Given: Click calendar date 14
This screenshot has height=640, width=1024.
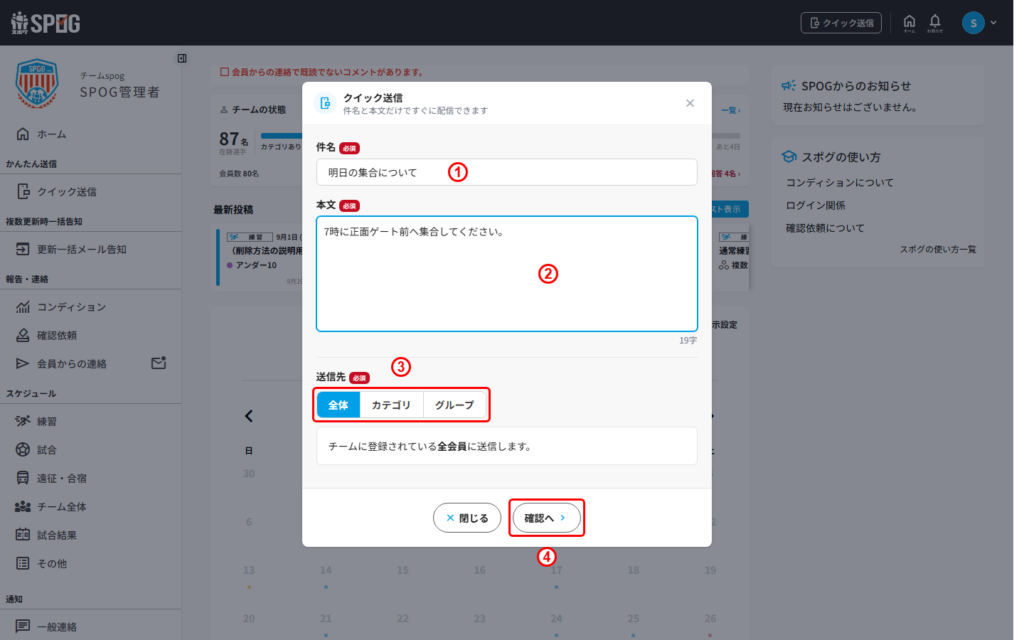Looking at the screenshot, I should (325, 570).
